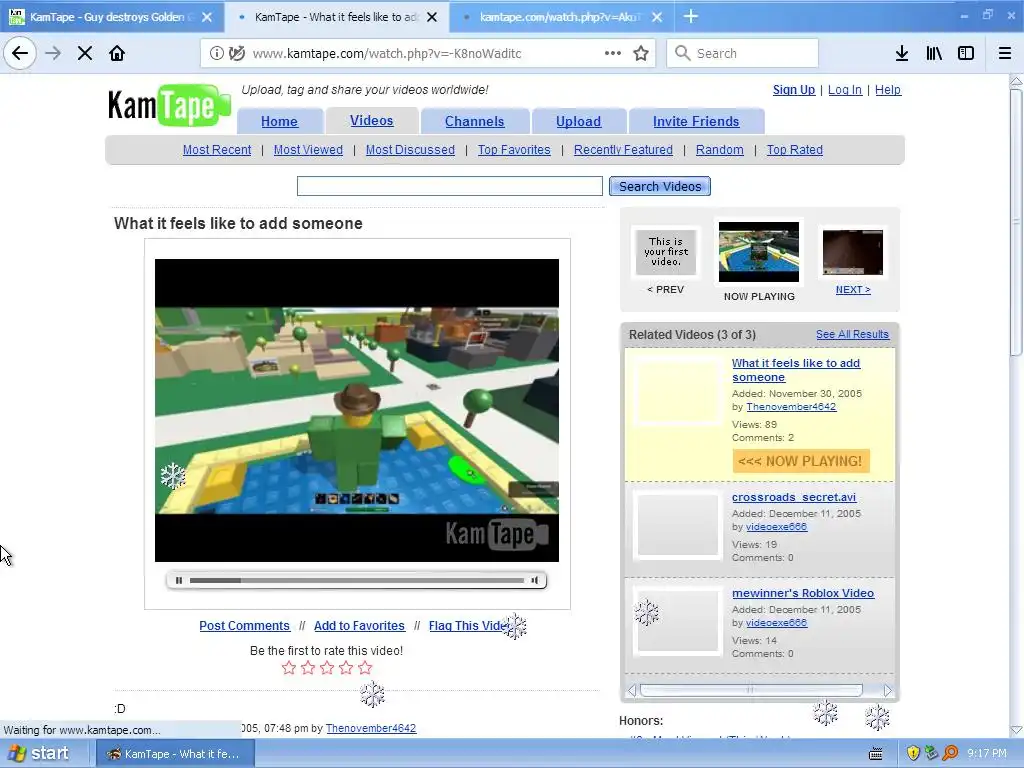Open the Invite Friends tab
Image resolution: width=1024 pixels, height=768 pixels.
696,121
